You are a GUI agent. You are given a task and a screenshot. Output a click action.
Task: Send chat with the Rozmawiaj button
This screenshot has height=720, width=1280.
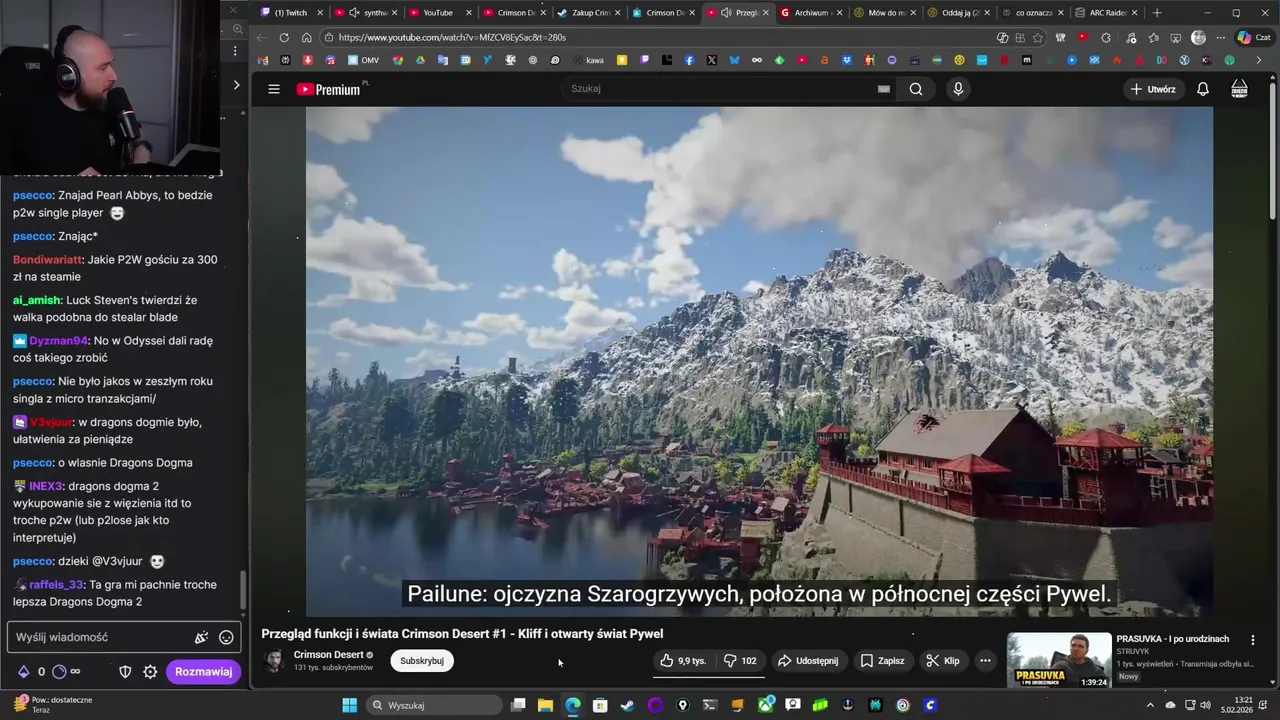pos(203,672)
